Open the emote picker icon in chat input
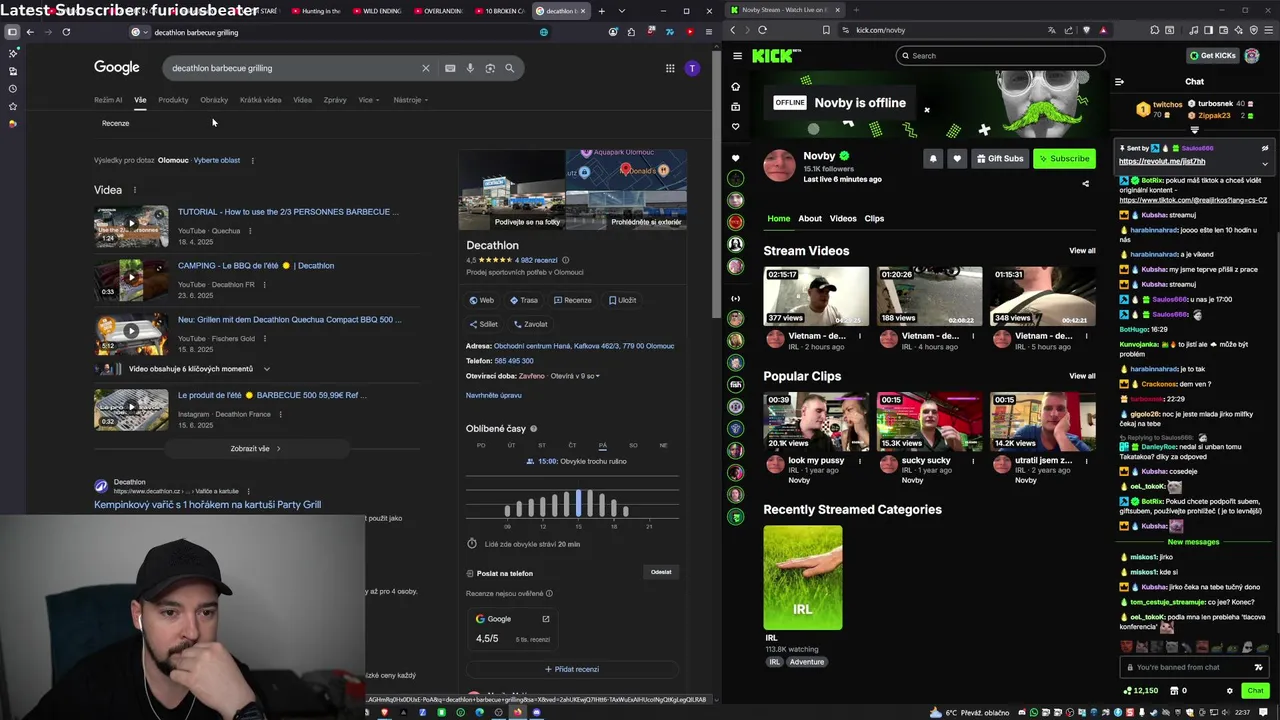 (x=1258, y=667)
